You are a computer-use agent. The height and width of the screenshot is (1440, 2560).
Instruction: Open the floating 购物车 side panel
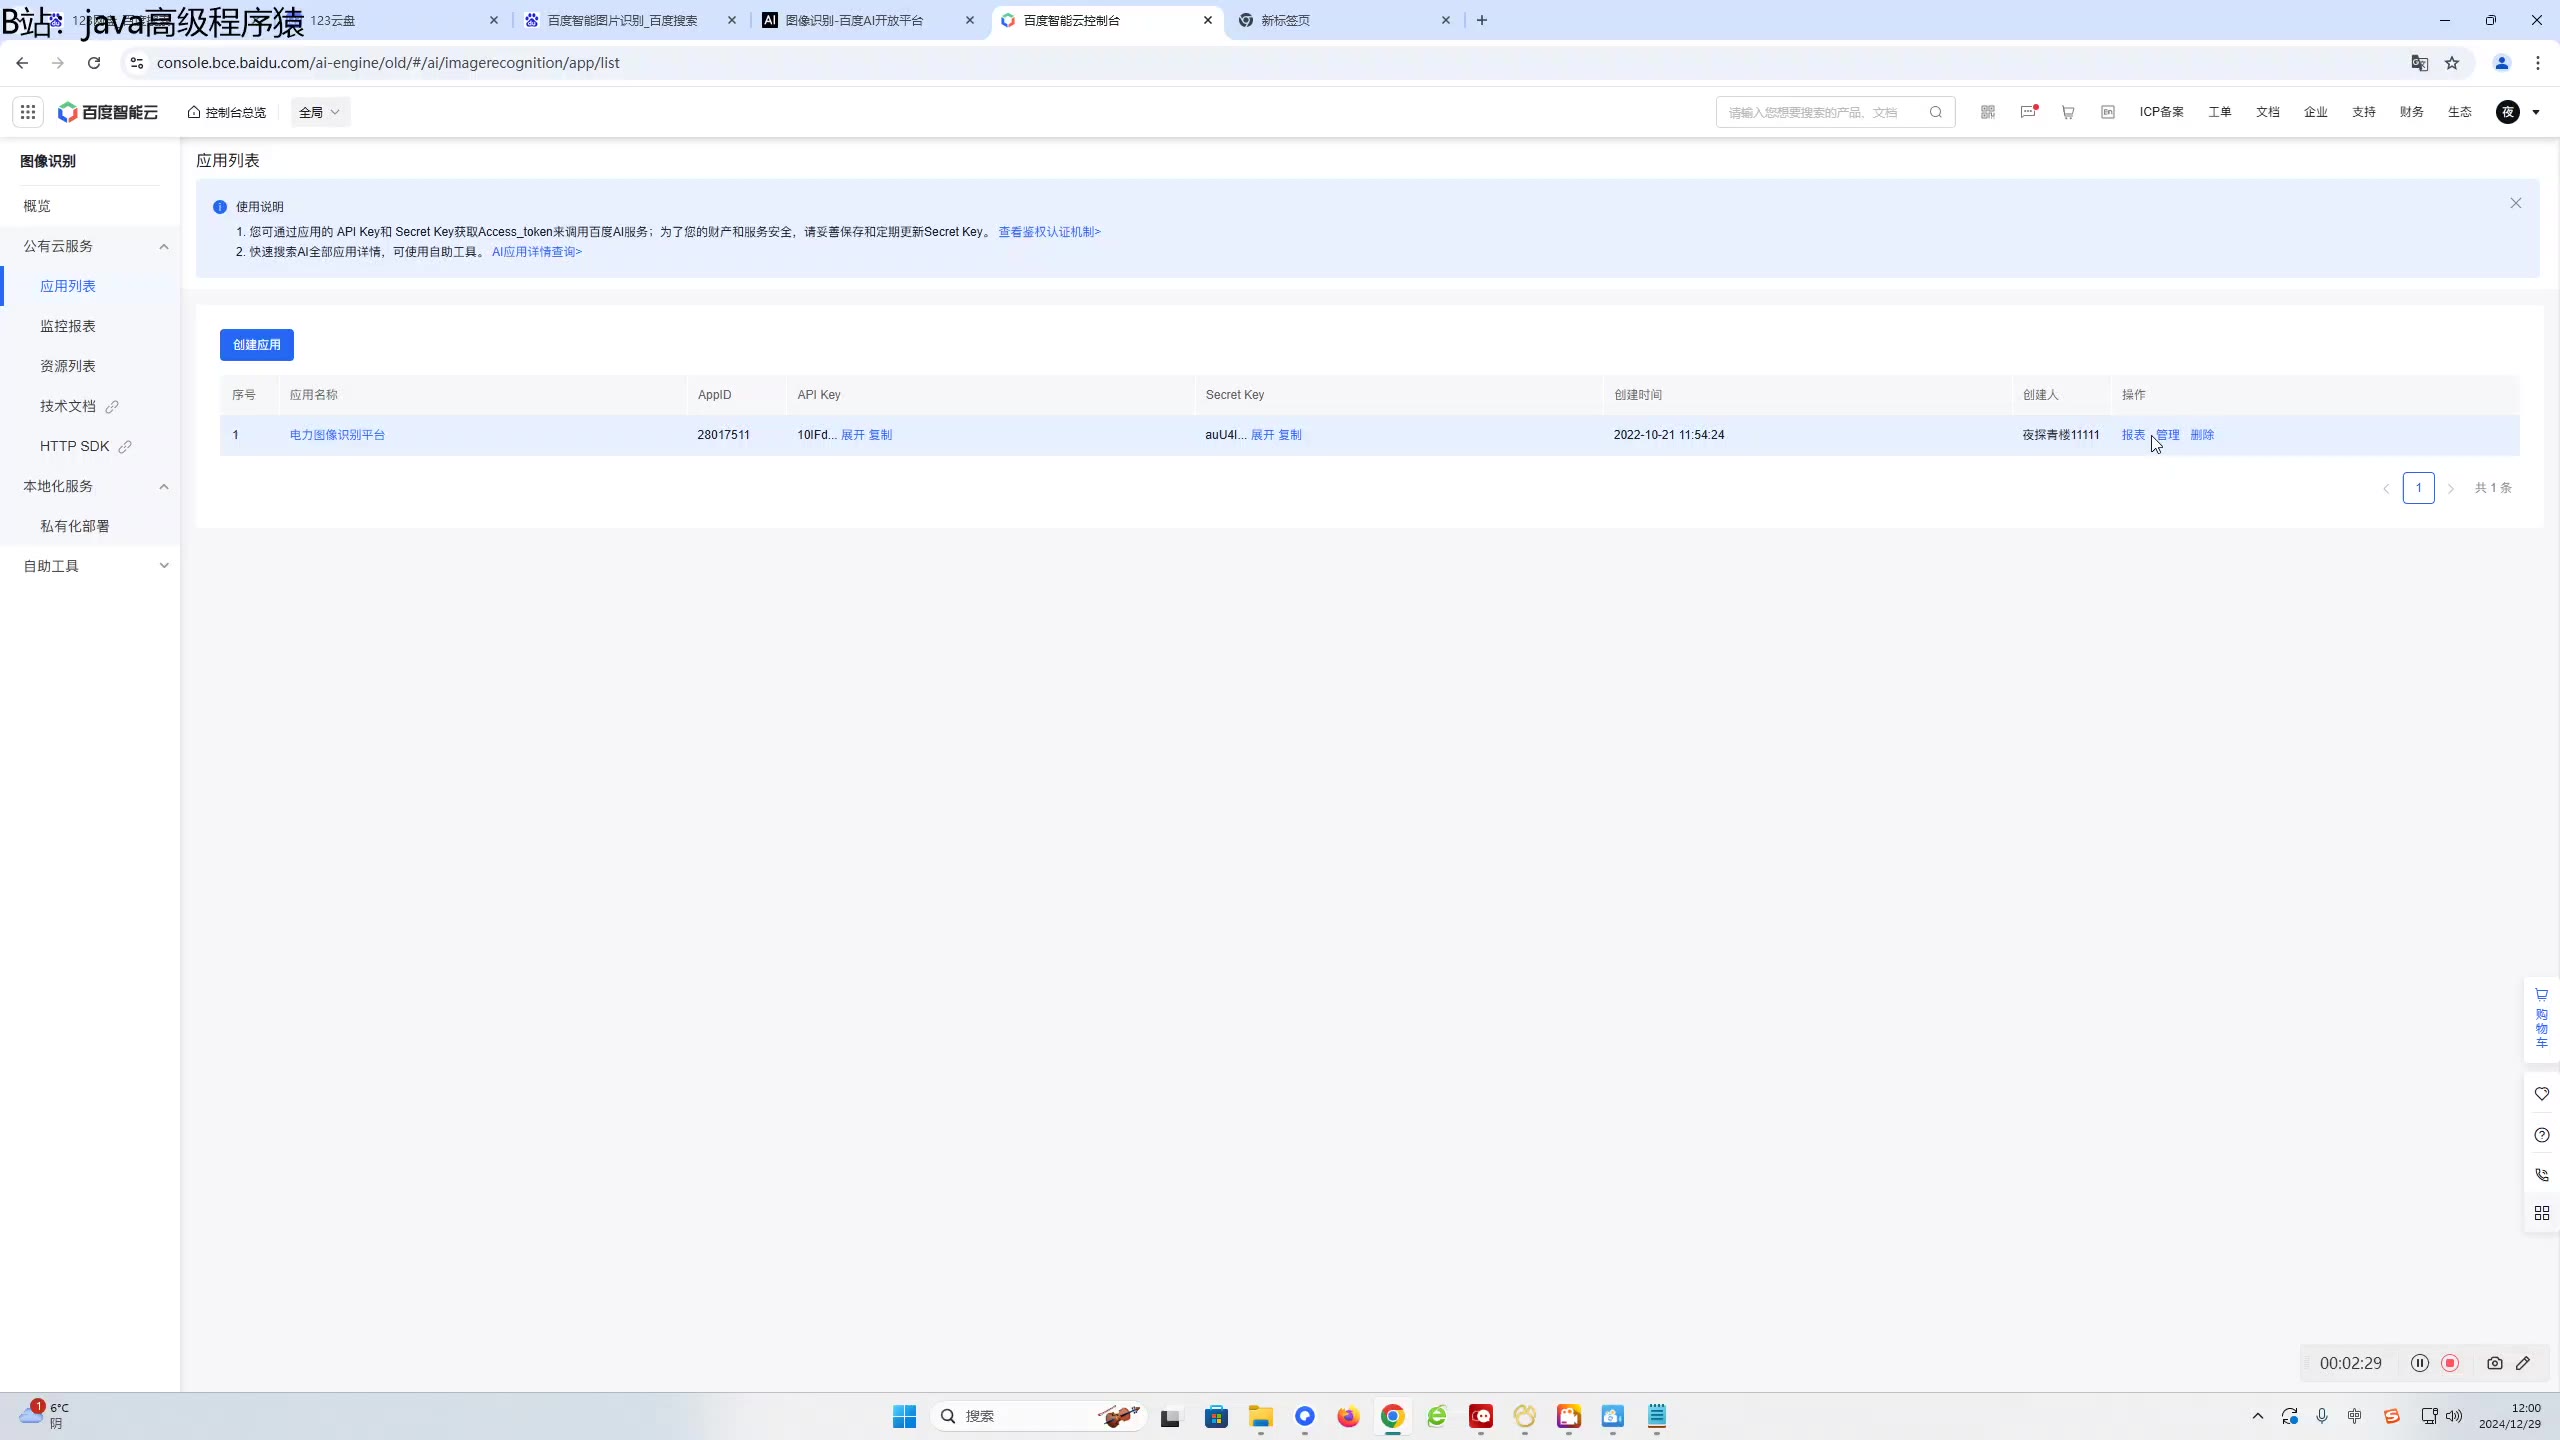pos(2541,1019)
